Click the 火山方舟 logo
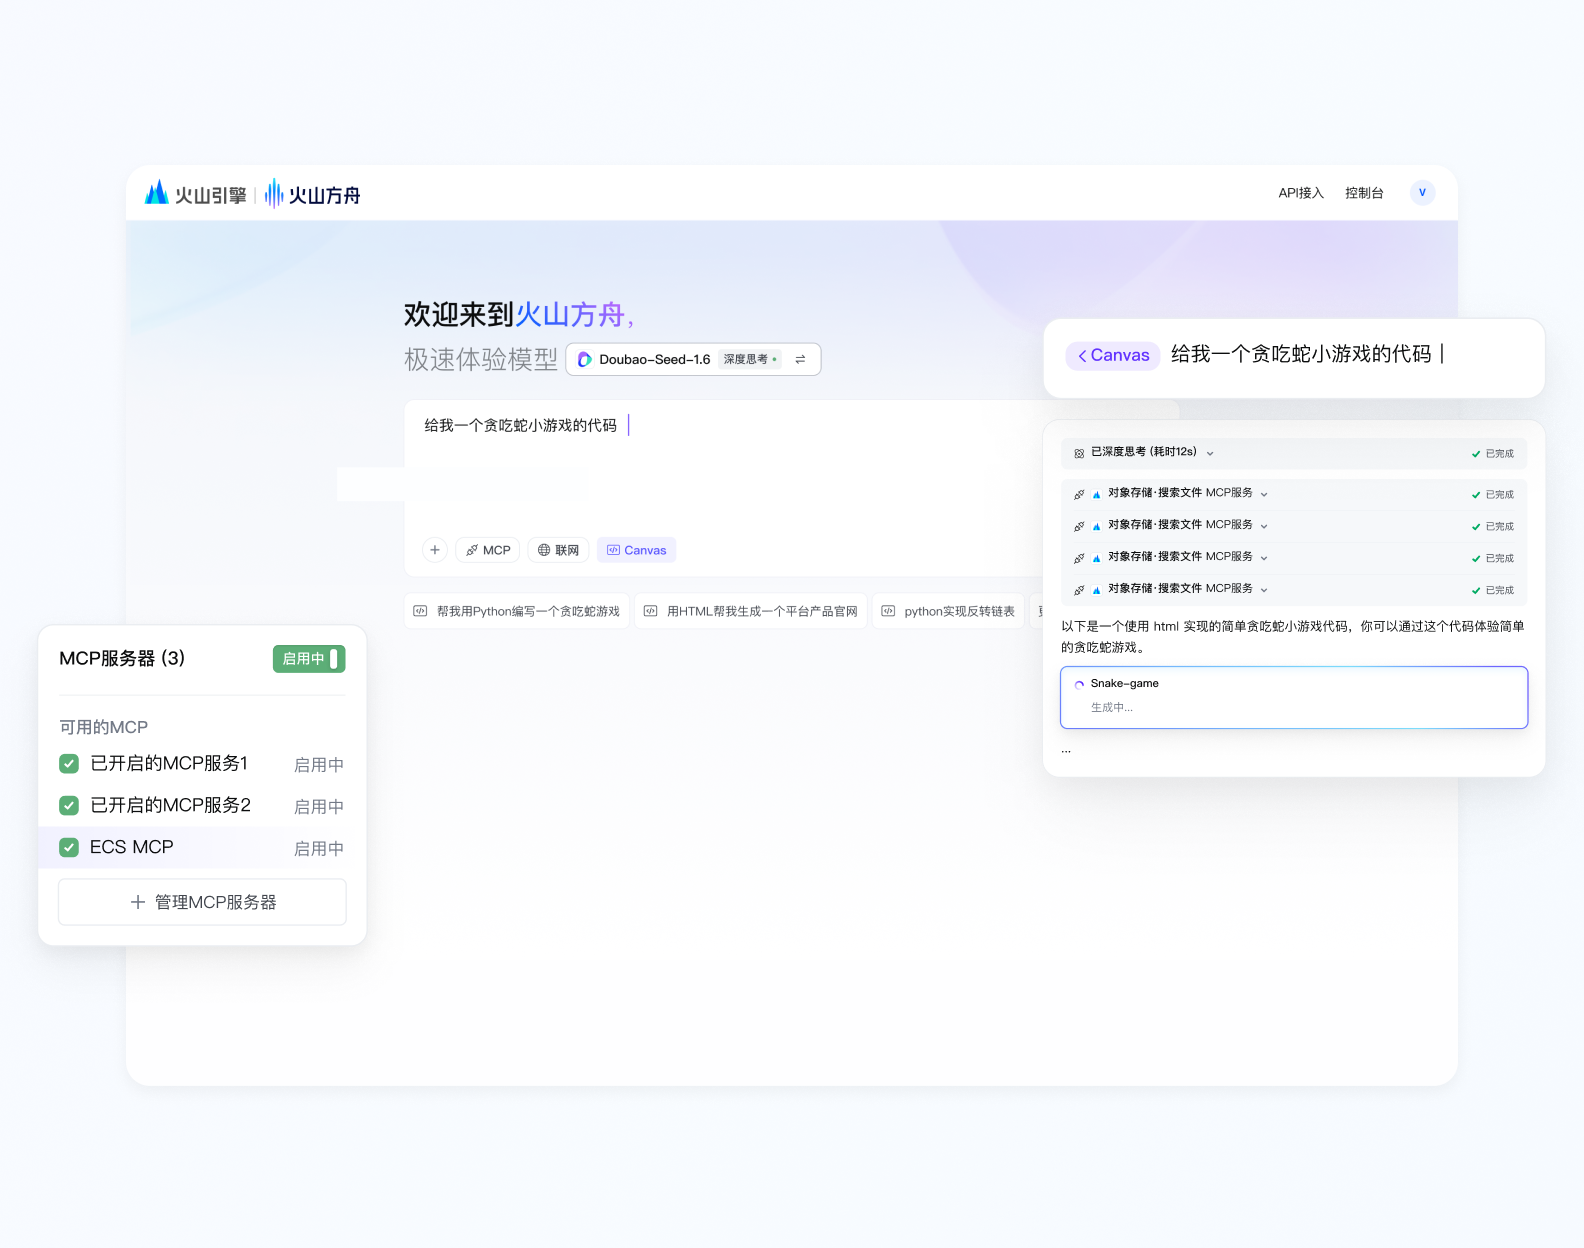The image size is (1584, 1248). [x=313, y=194]
